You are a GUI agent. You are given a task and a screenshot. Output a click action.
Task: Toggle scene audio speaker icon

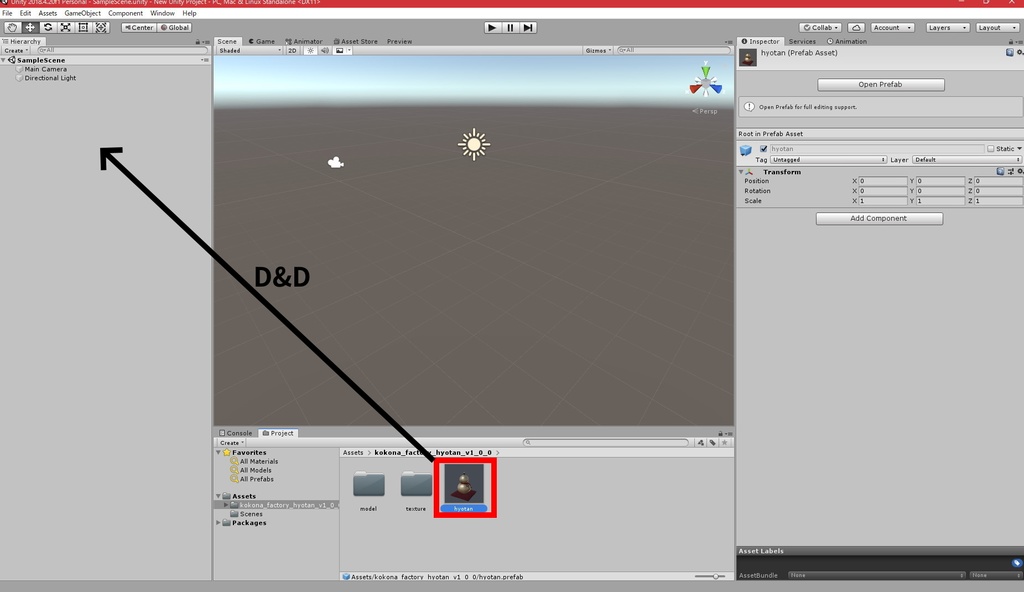click(325, 50)
